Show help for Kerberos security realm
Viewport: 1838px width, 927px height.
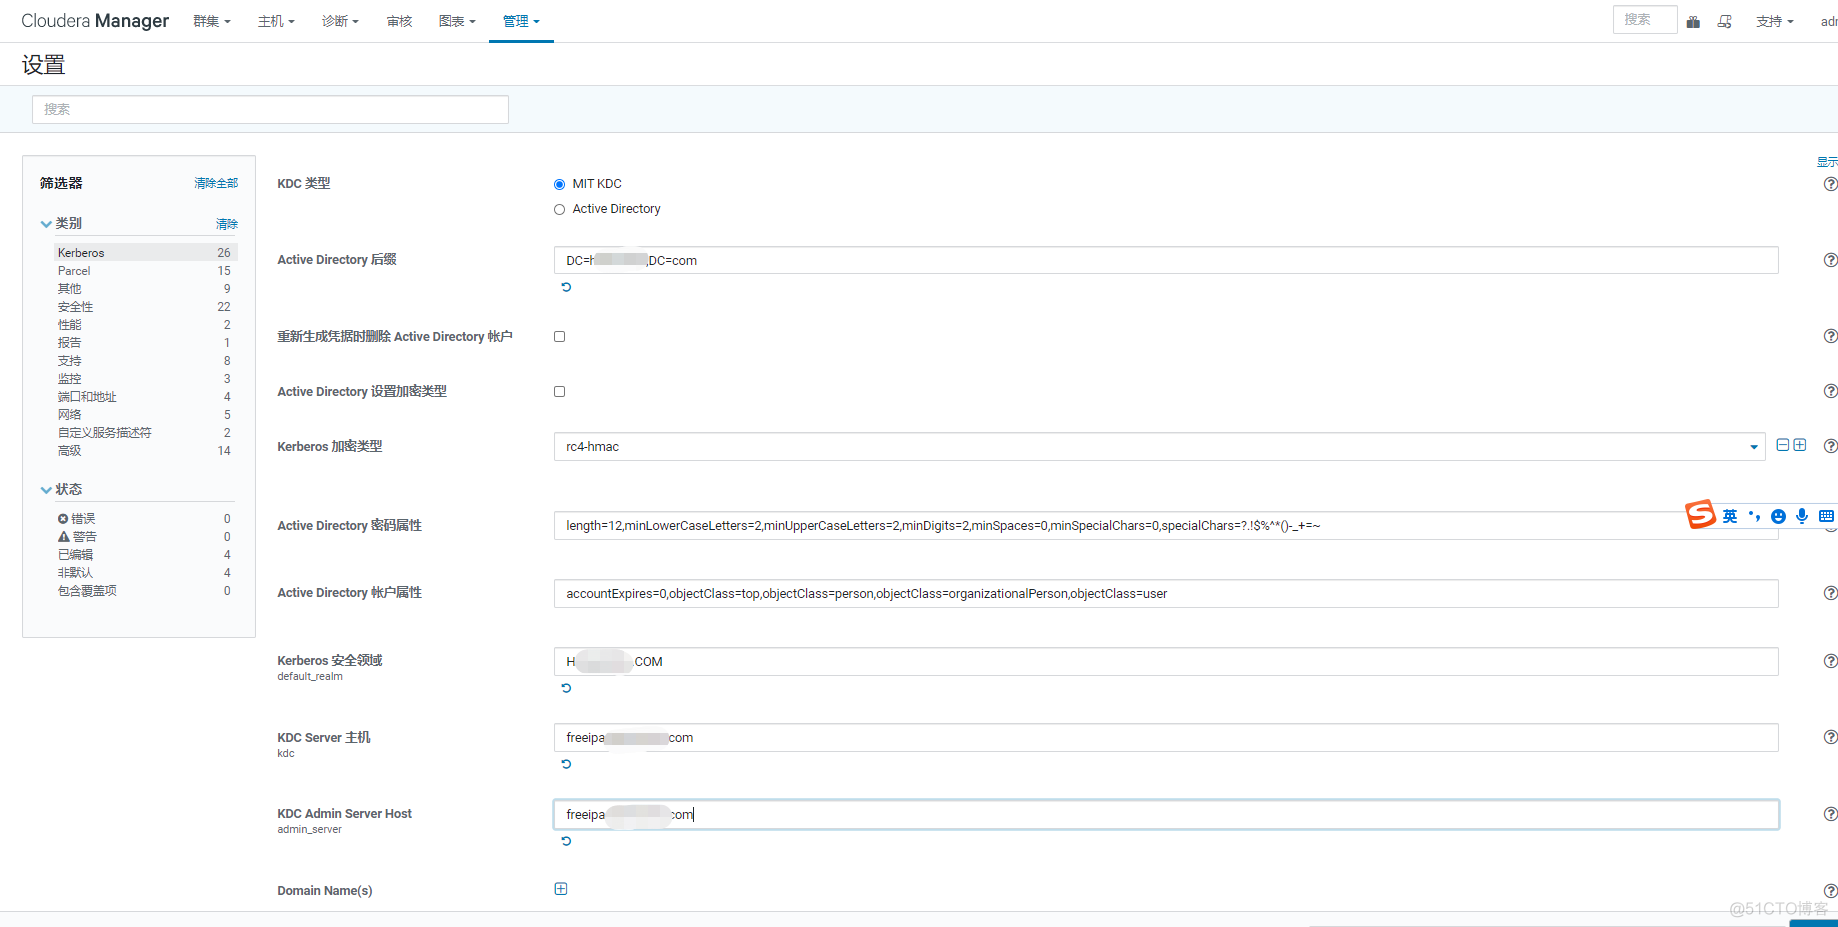1830,661
